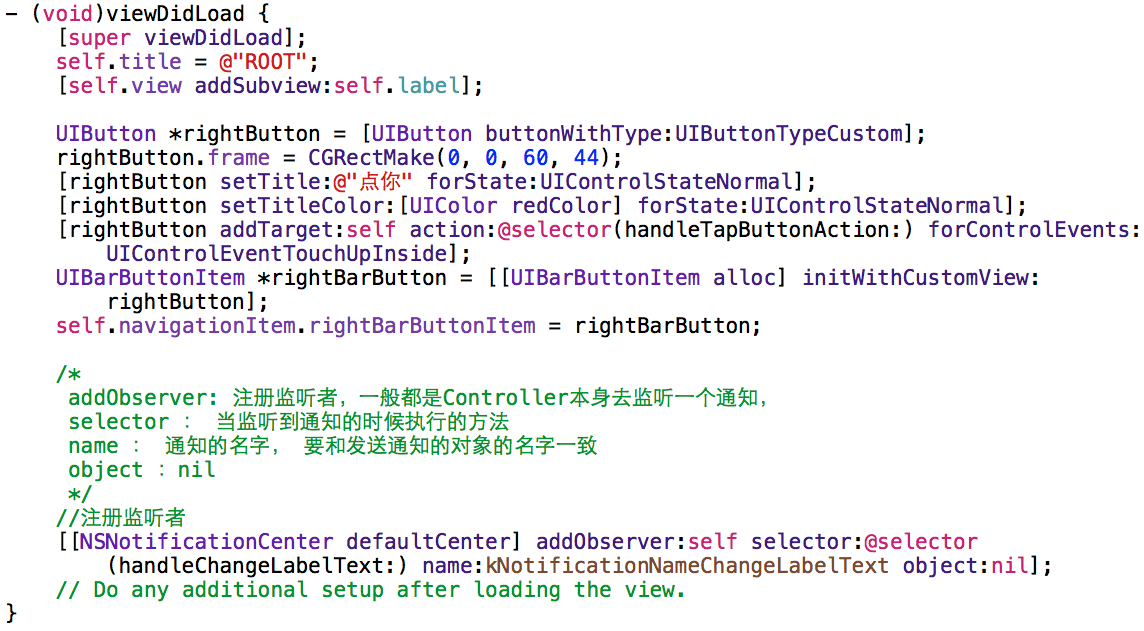Click the //注册监听者 comment

point(121,518)
